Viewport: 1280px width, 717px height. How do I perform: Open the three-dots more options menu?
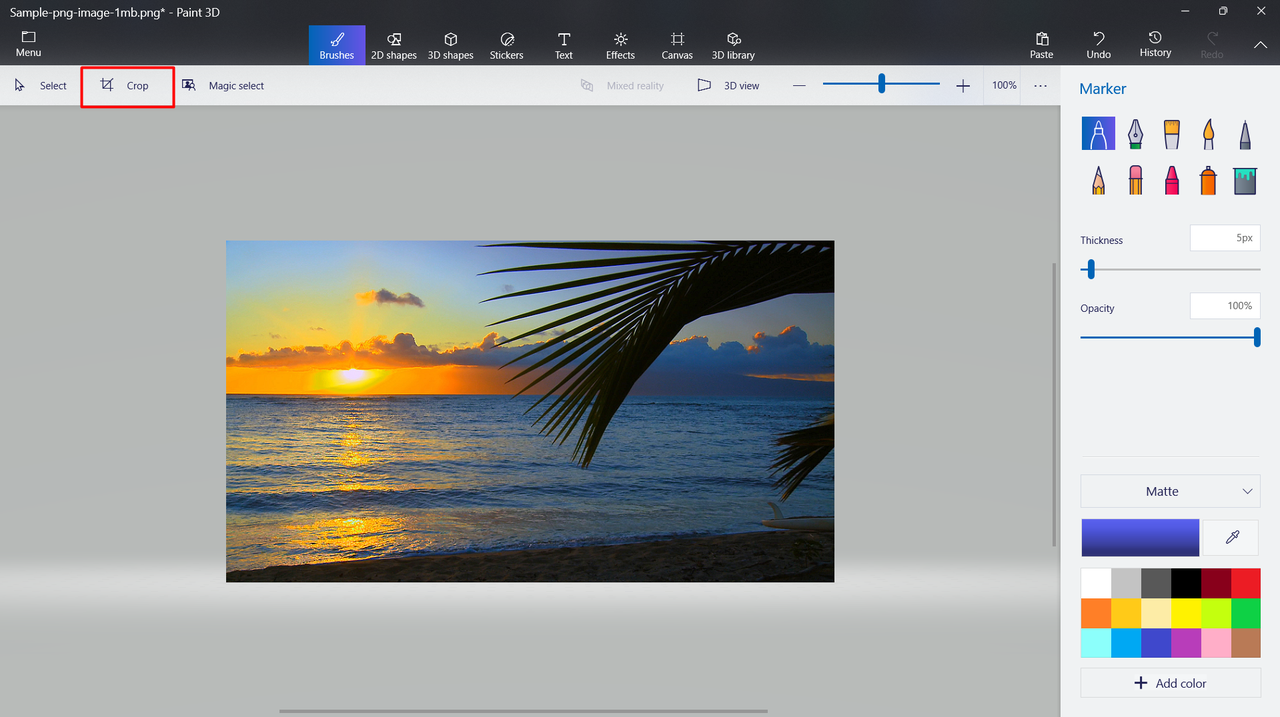(1040, 86)
